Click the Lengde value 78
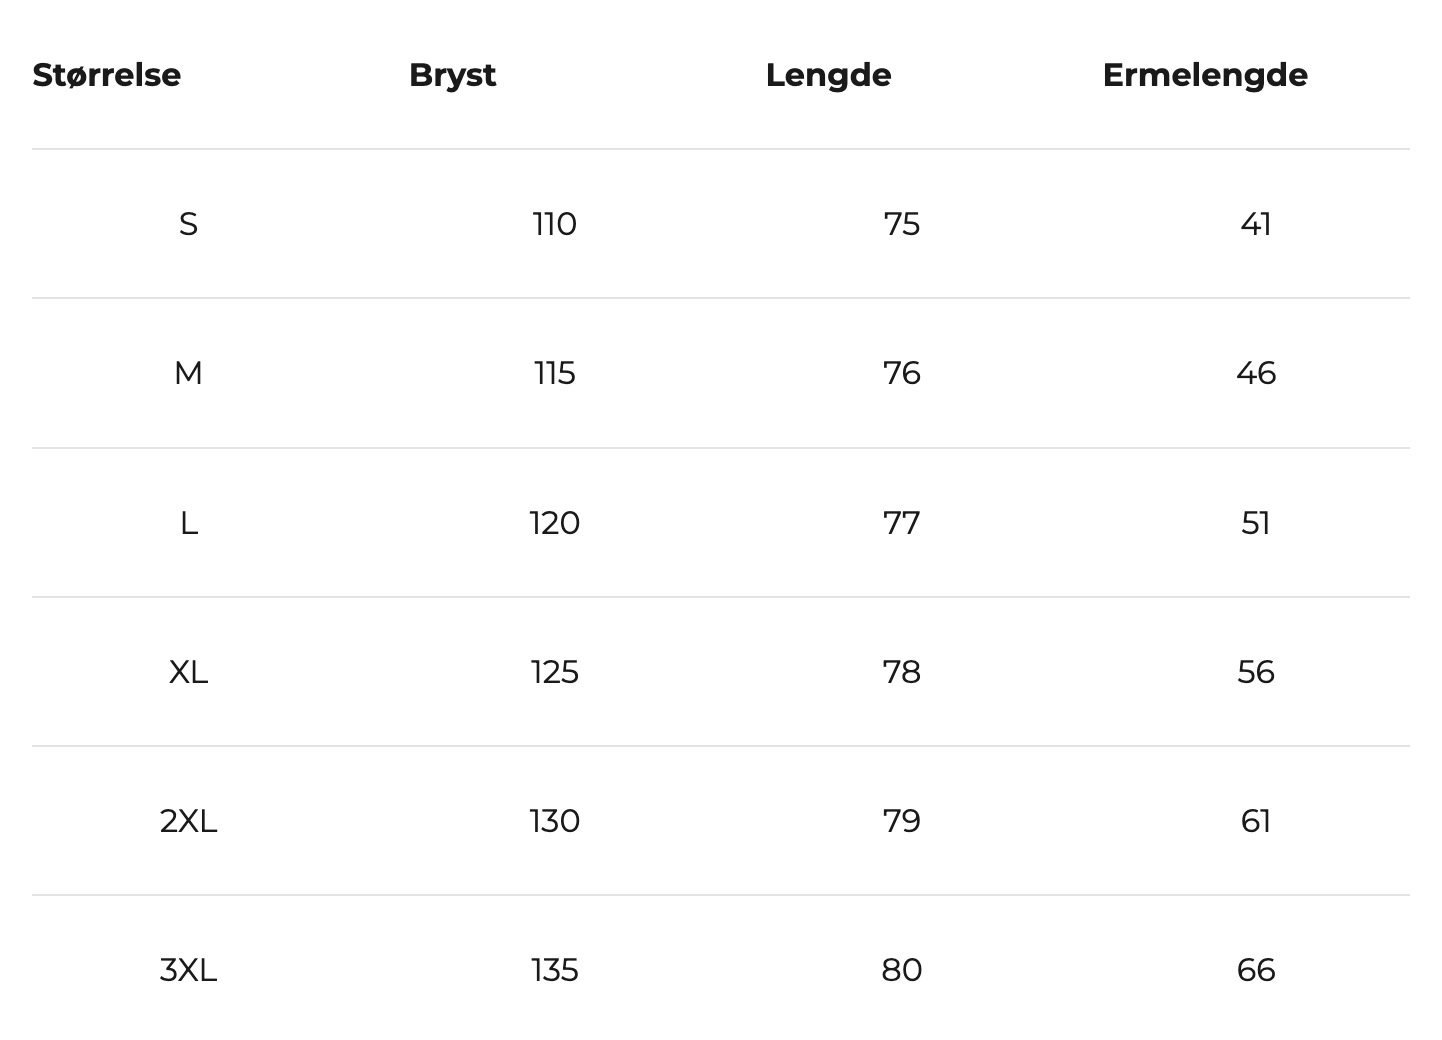Viewport: 1442px width, 1040px height. 901,672
